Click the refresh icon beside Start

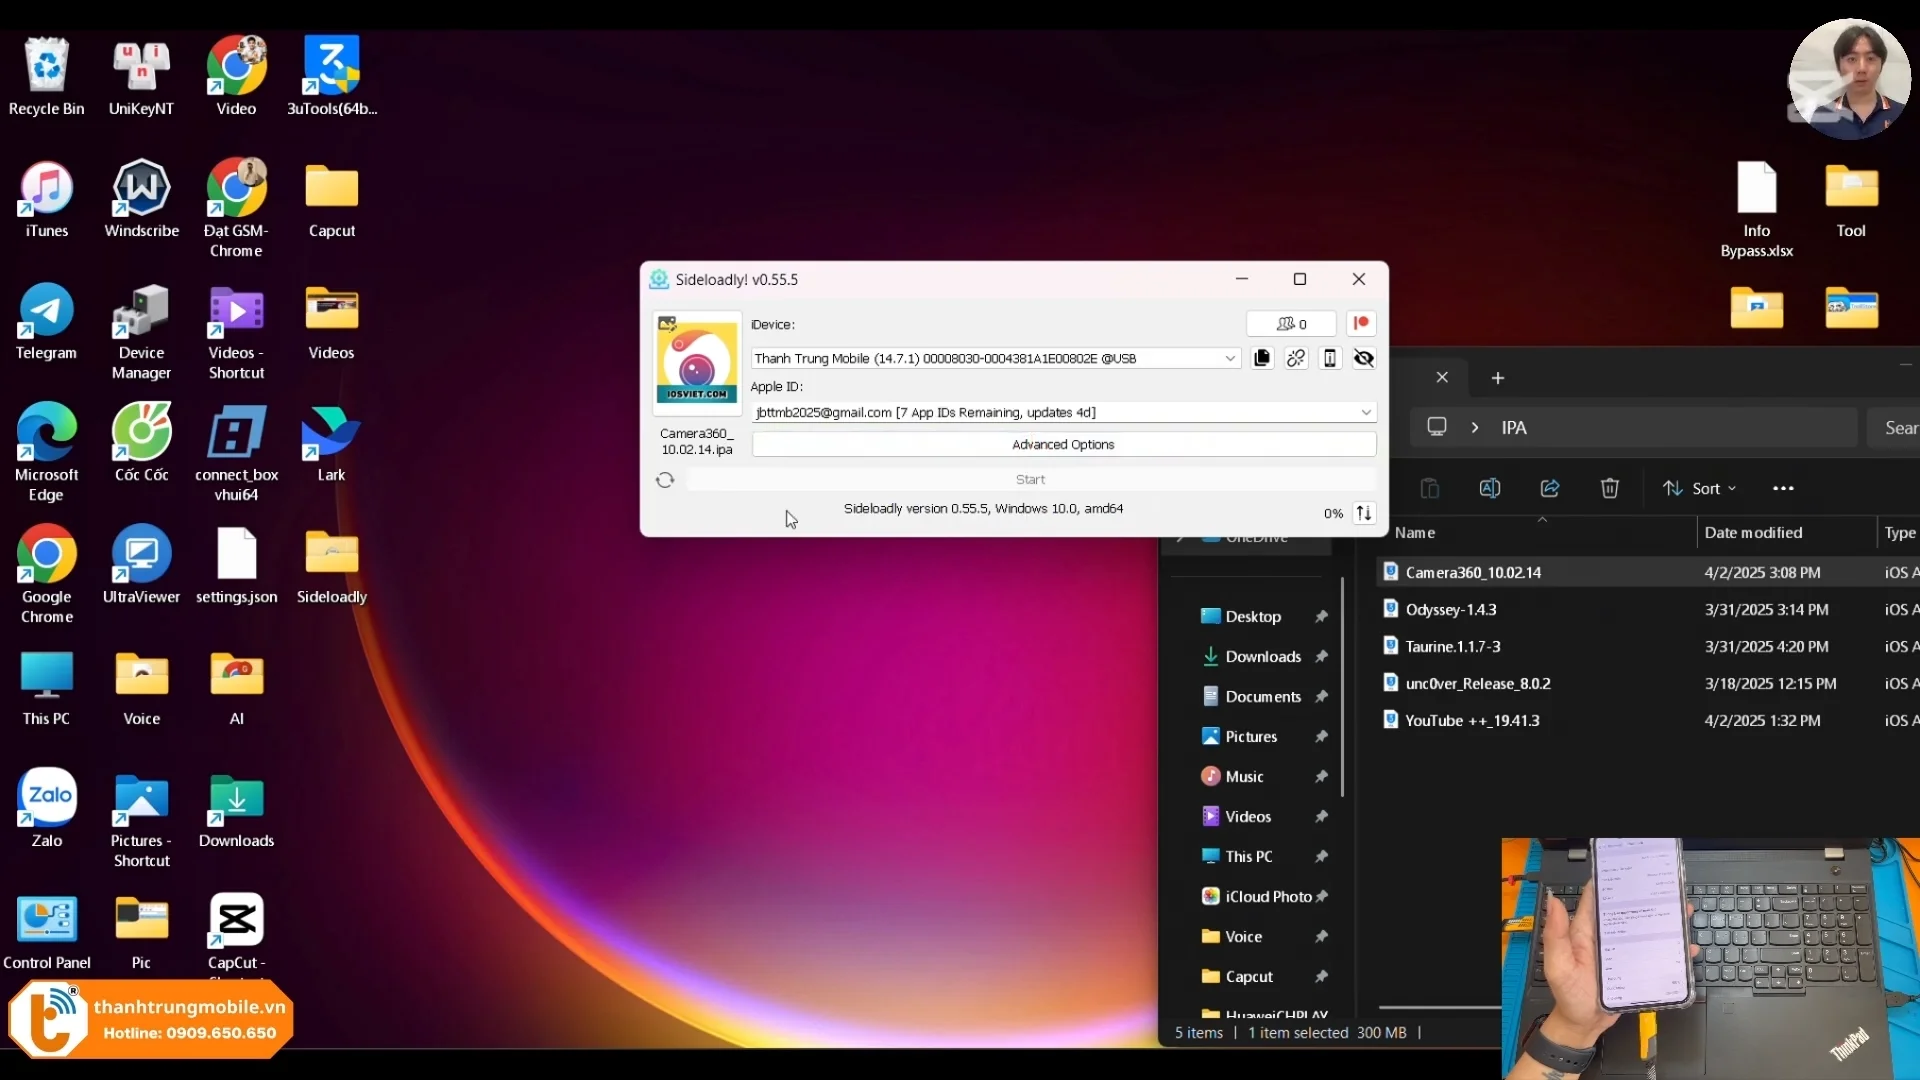click(665, 480)
